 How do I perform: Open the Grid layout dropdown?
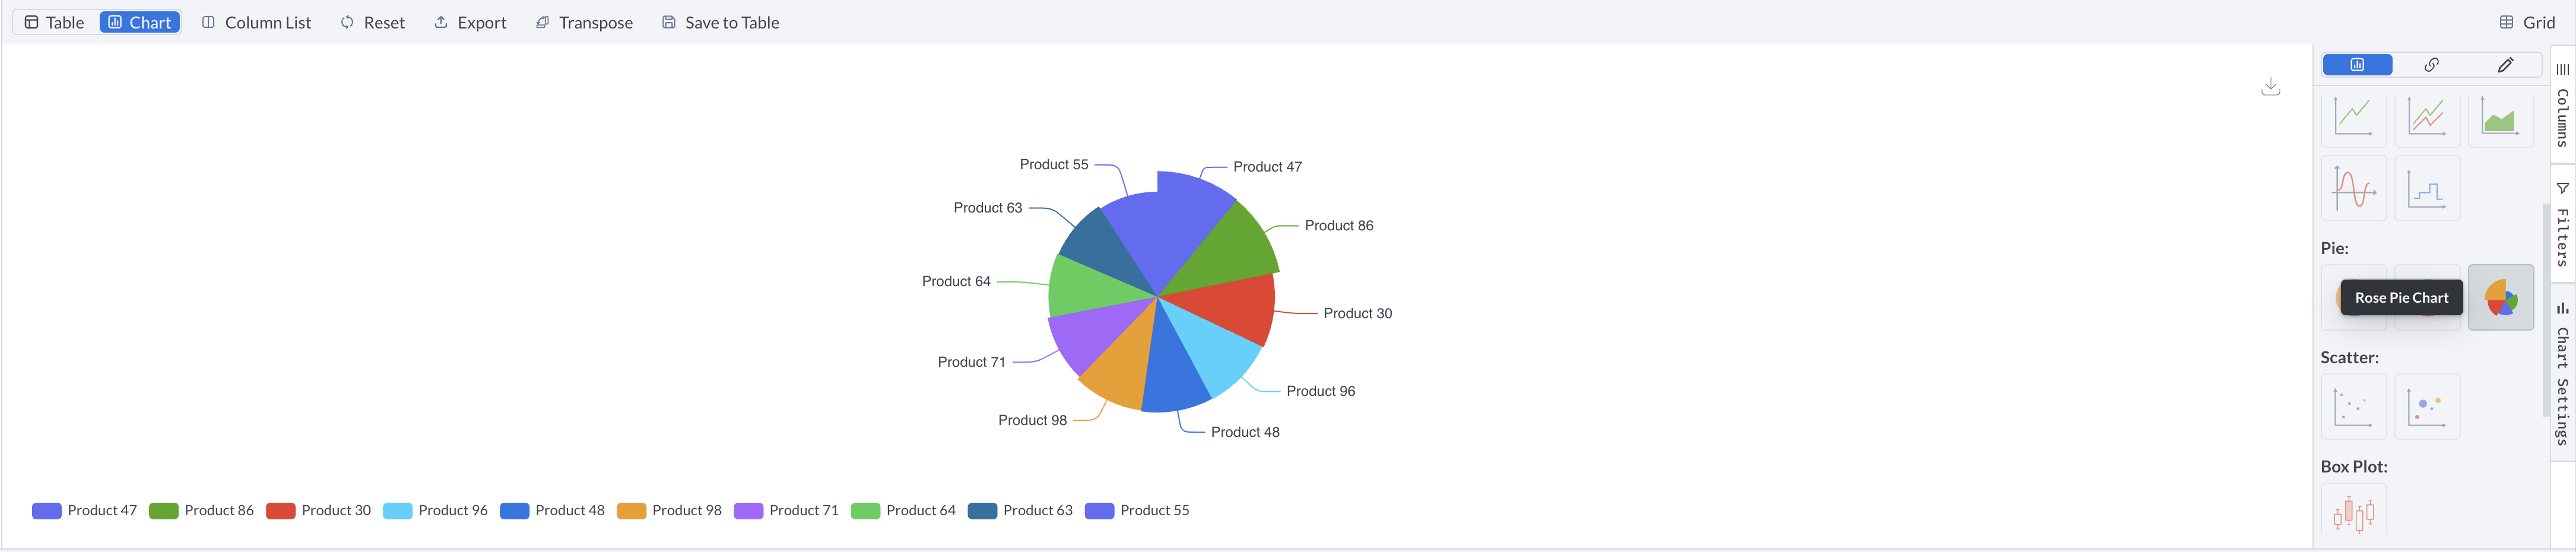point(2527,23)
